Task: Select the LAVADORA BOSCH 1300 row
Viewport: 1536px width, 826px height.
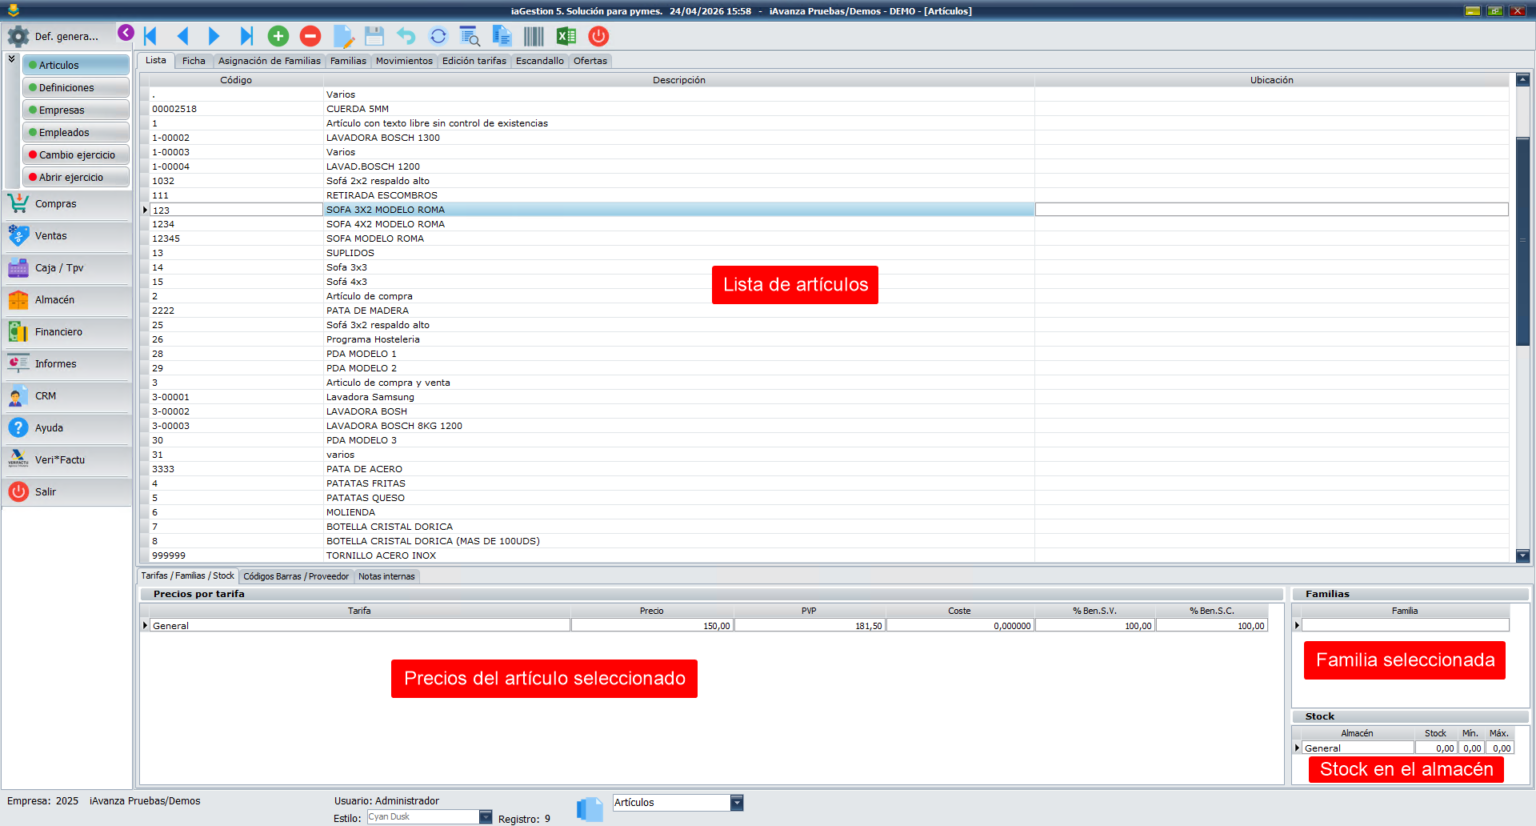Action: coord(383,138)
